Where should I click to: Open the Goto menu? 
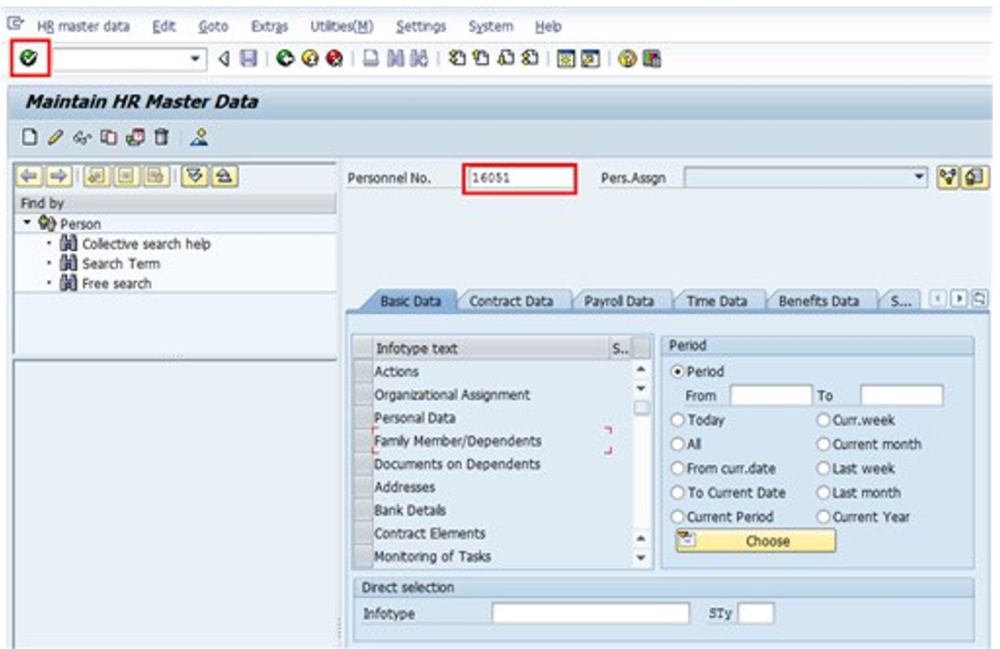213,26
